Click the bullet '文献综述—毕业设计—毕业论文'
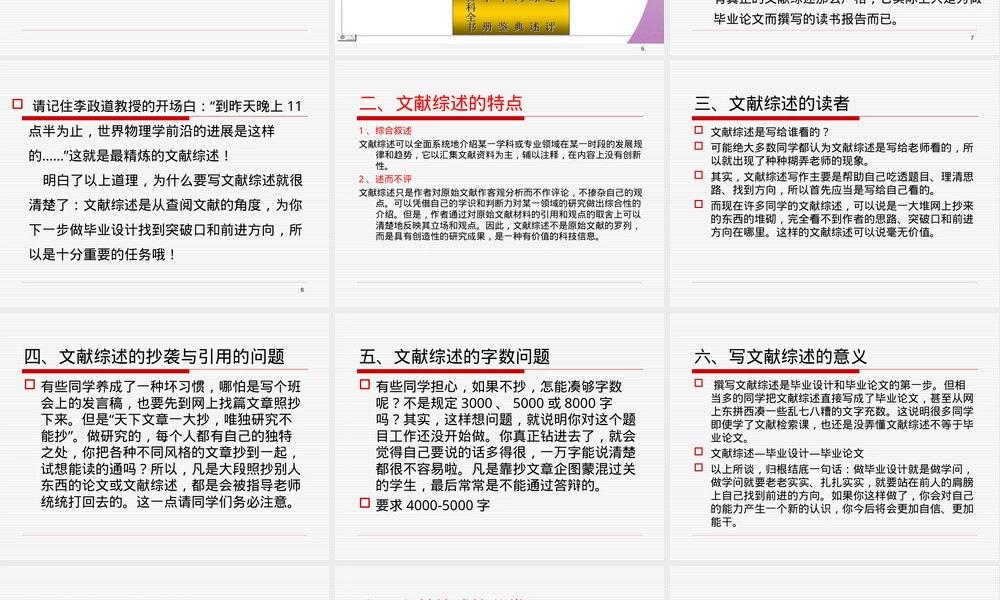 787,453
